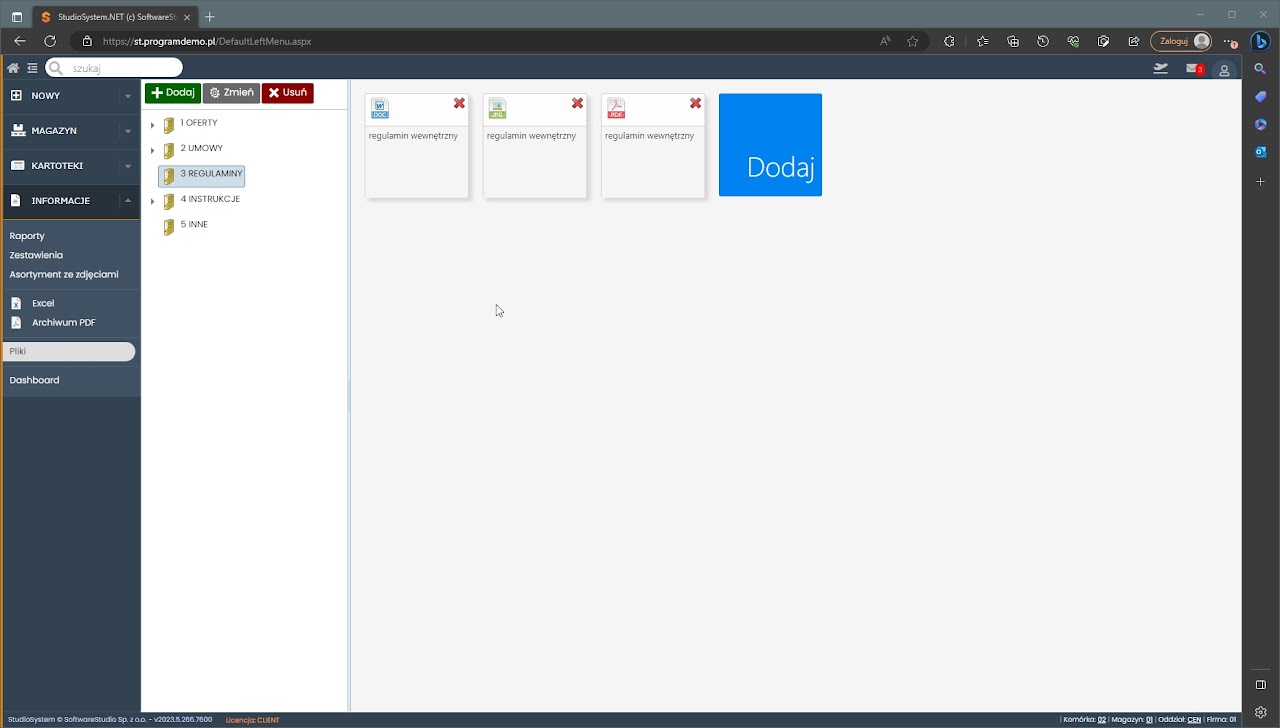Expand the 4 INSTRUKCJE folder arrow
The image size is (1280, 728).
click(152, 201)
